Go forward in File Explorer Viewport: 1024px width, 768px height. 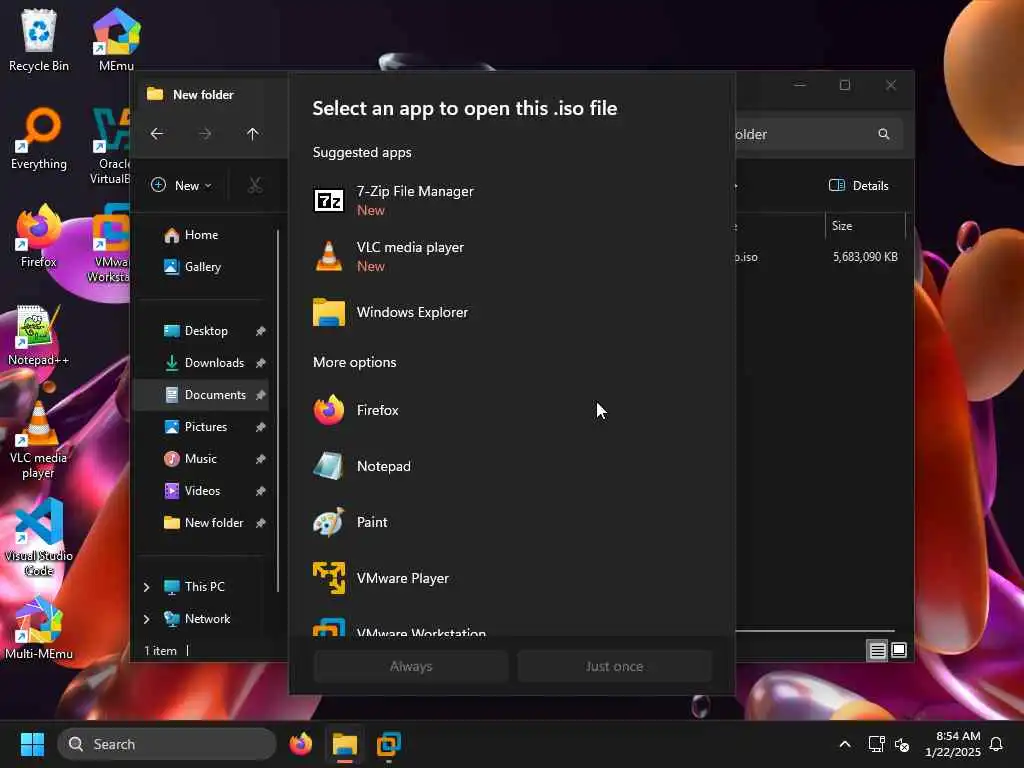[205, 134]
